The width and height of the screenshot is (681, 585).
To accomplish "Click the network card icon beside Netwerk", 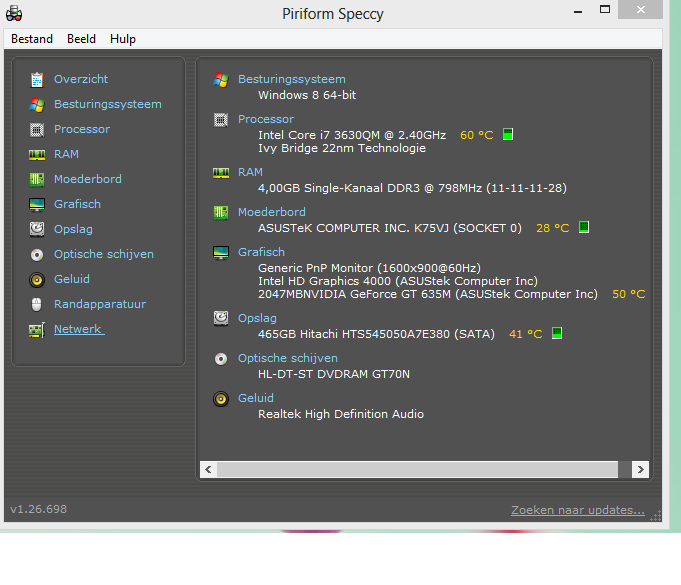I will click(37, 330).
